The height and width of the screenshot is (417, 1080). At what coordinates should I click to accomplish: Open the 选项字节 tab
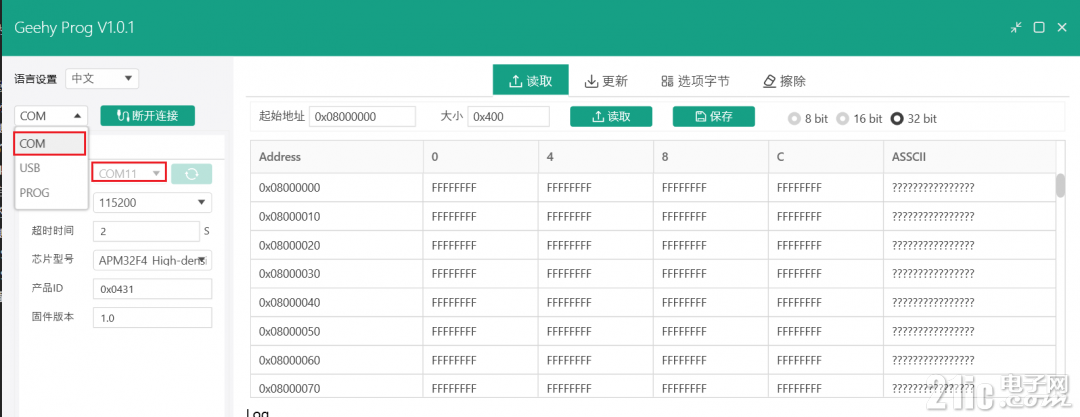coord(695,81)
